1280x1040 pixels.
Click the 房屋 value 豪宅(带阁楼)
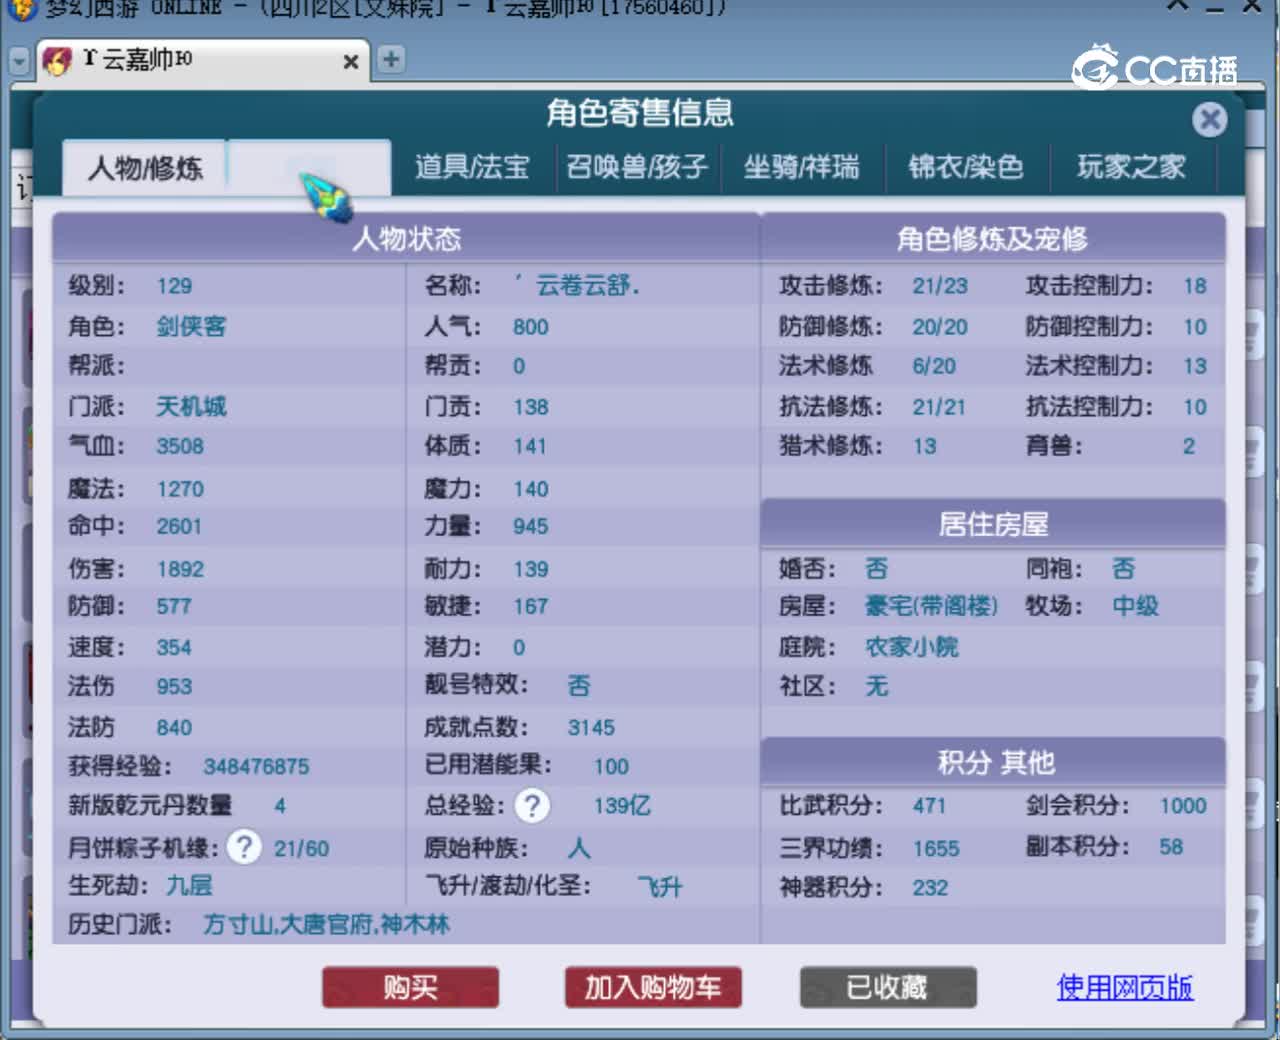tap(931, 606)
